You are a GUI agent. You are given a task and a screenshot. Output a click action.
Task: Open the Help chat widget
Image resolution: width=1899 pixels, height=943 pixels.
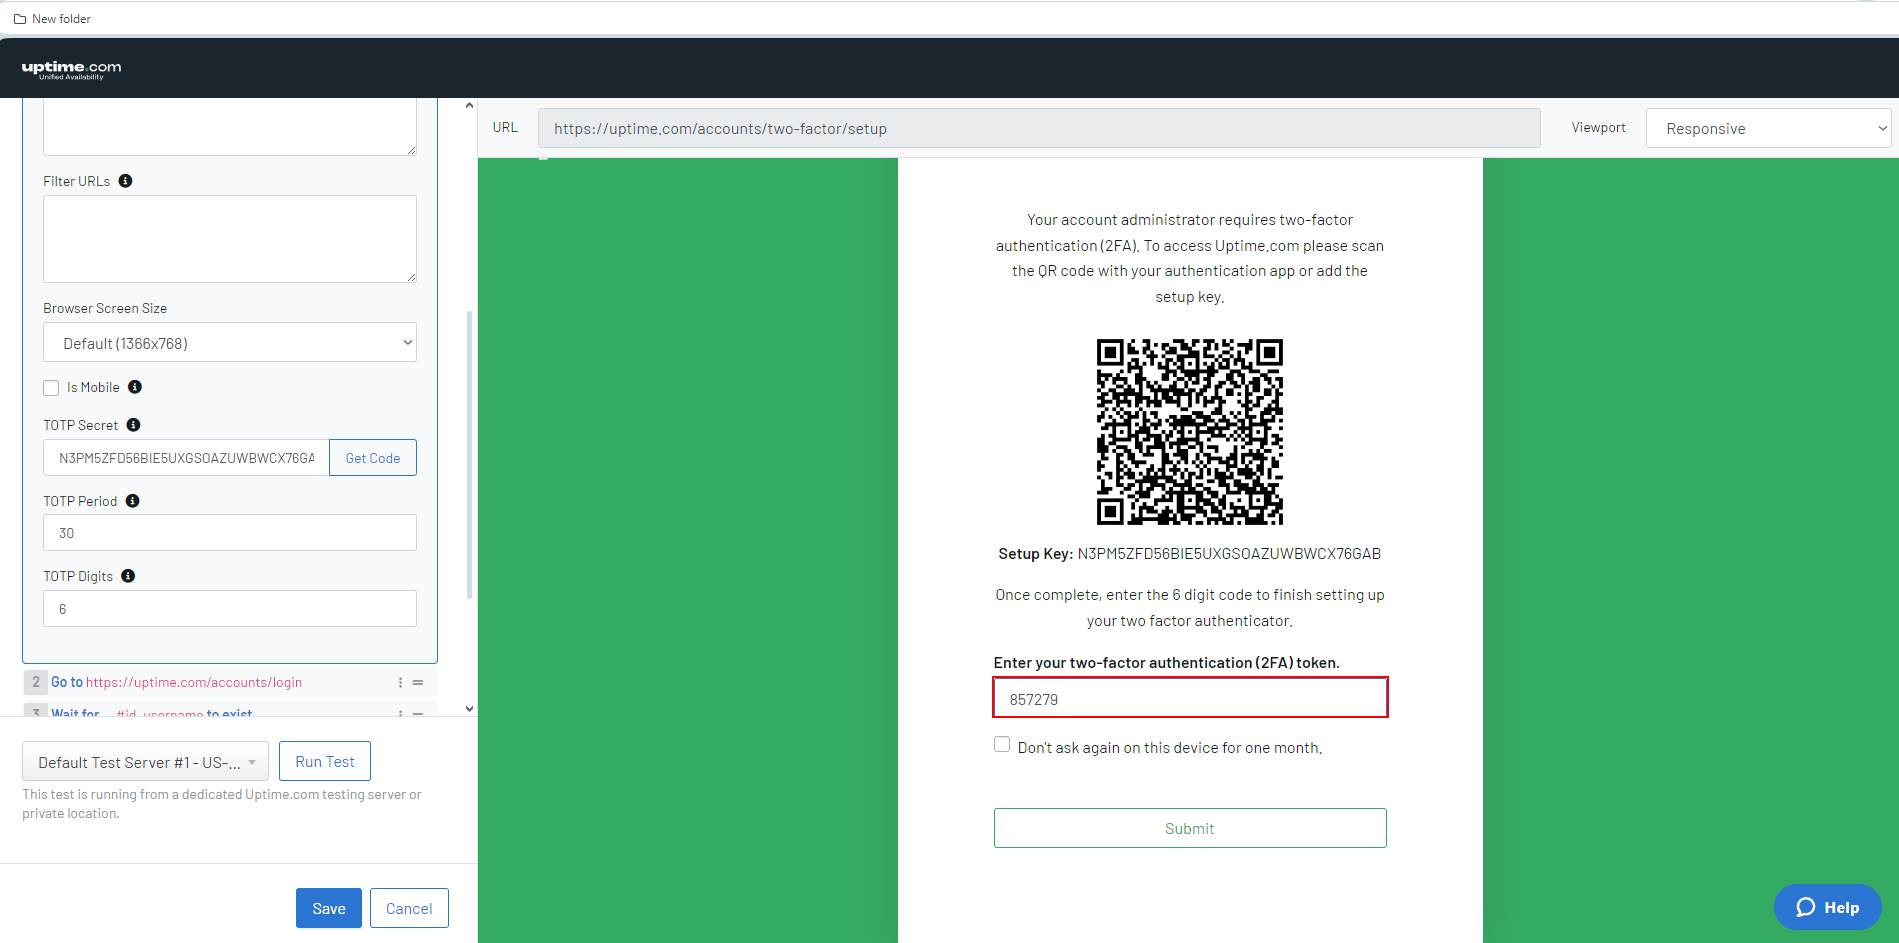coord(1828,907)
